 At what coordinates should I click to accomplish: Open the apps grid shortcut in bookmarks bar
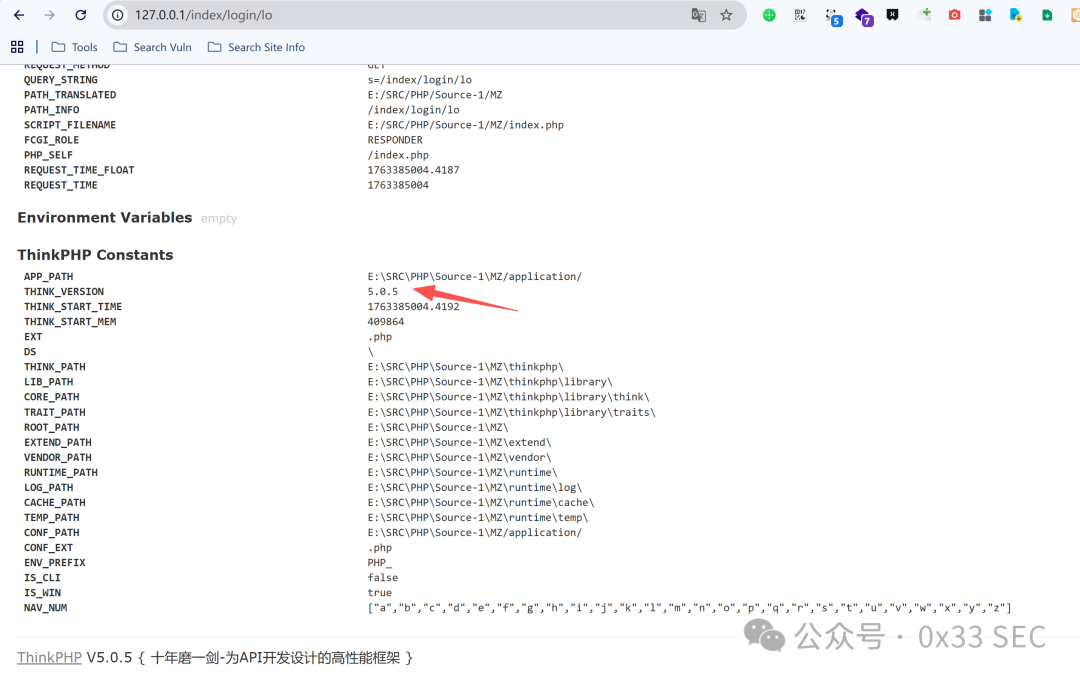[x=17, y=47]
